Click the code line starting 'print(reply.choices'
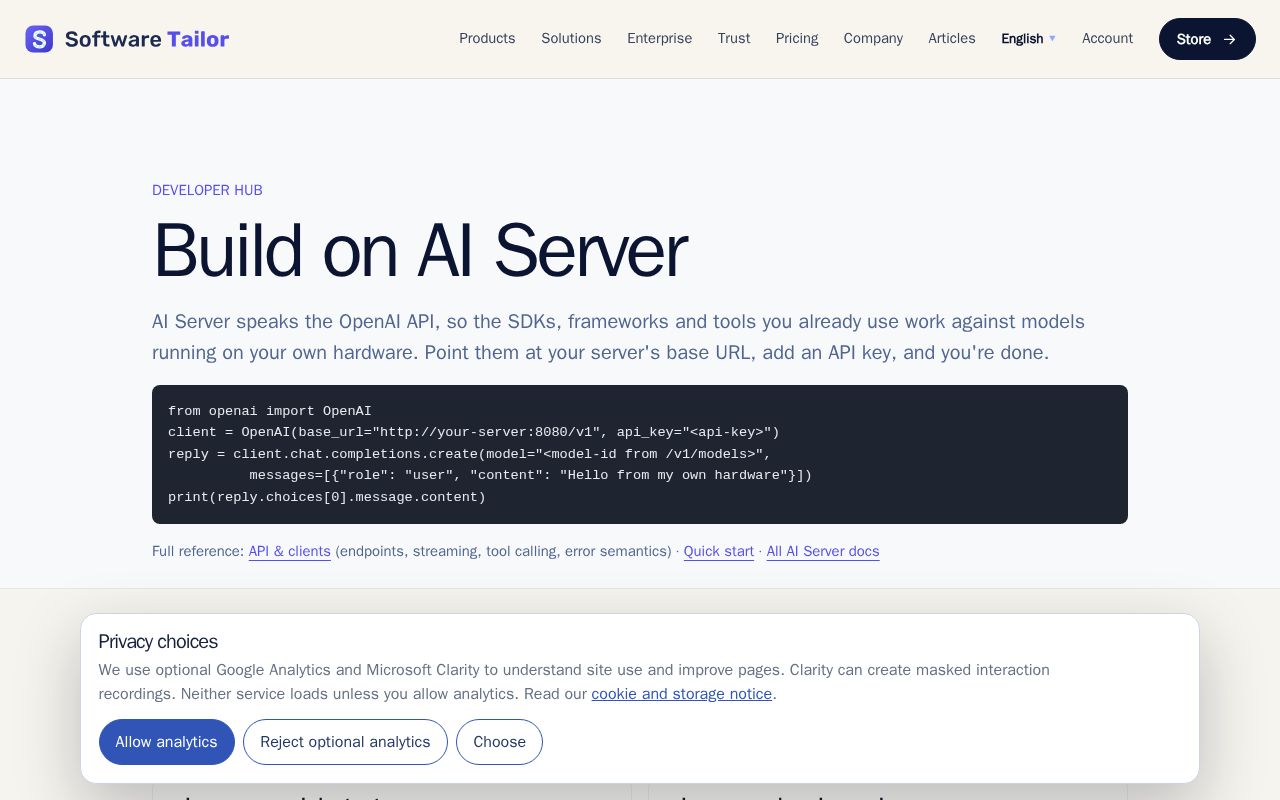Screen dimensions: 1280x800 click(x=327, y=497)
